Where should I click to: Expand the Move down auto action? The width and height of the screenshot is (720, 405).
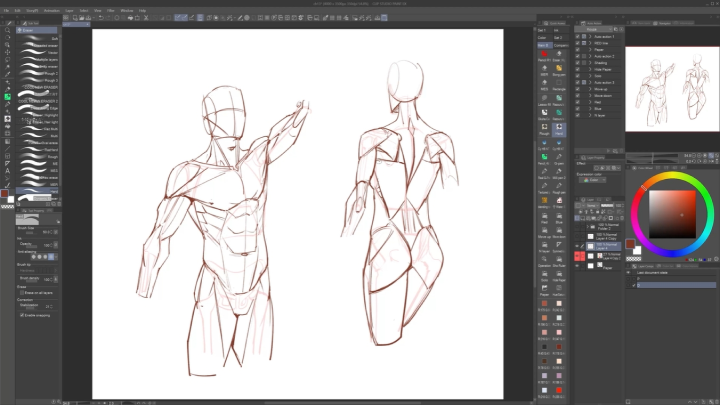[590, 96]
